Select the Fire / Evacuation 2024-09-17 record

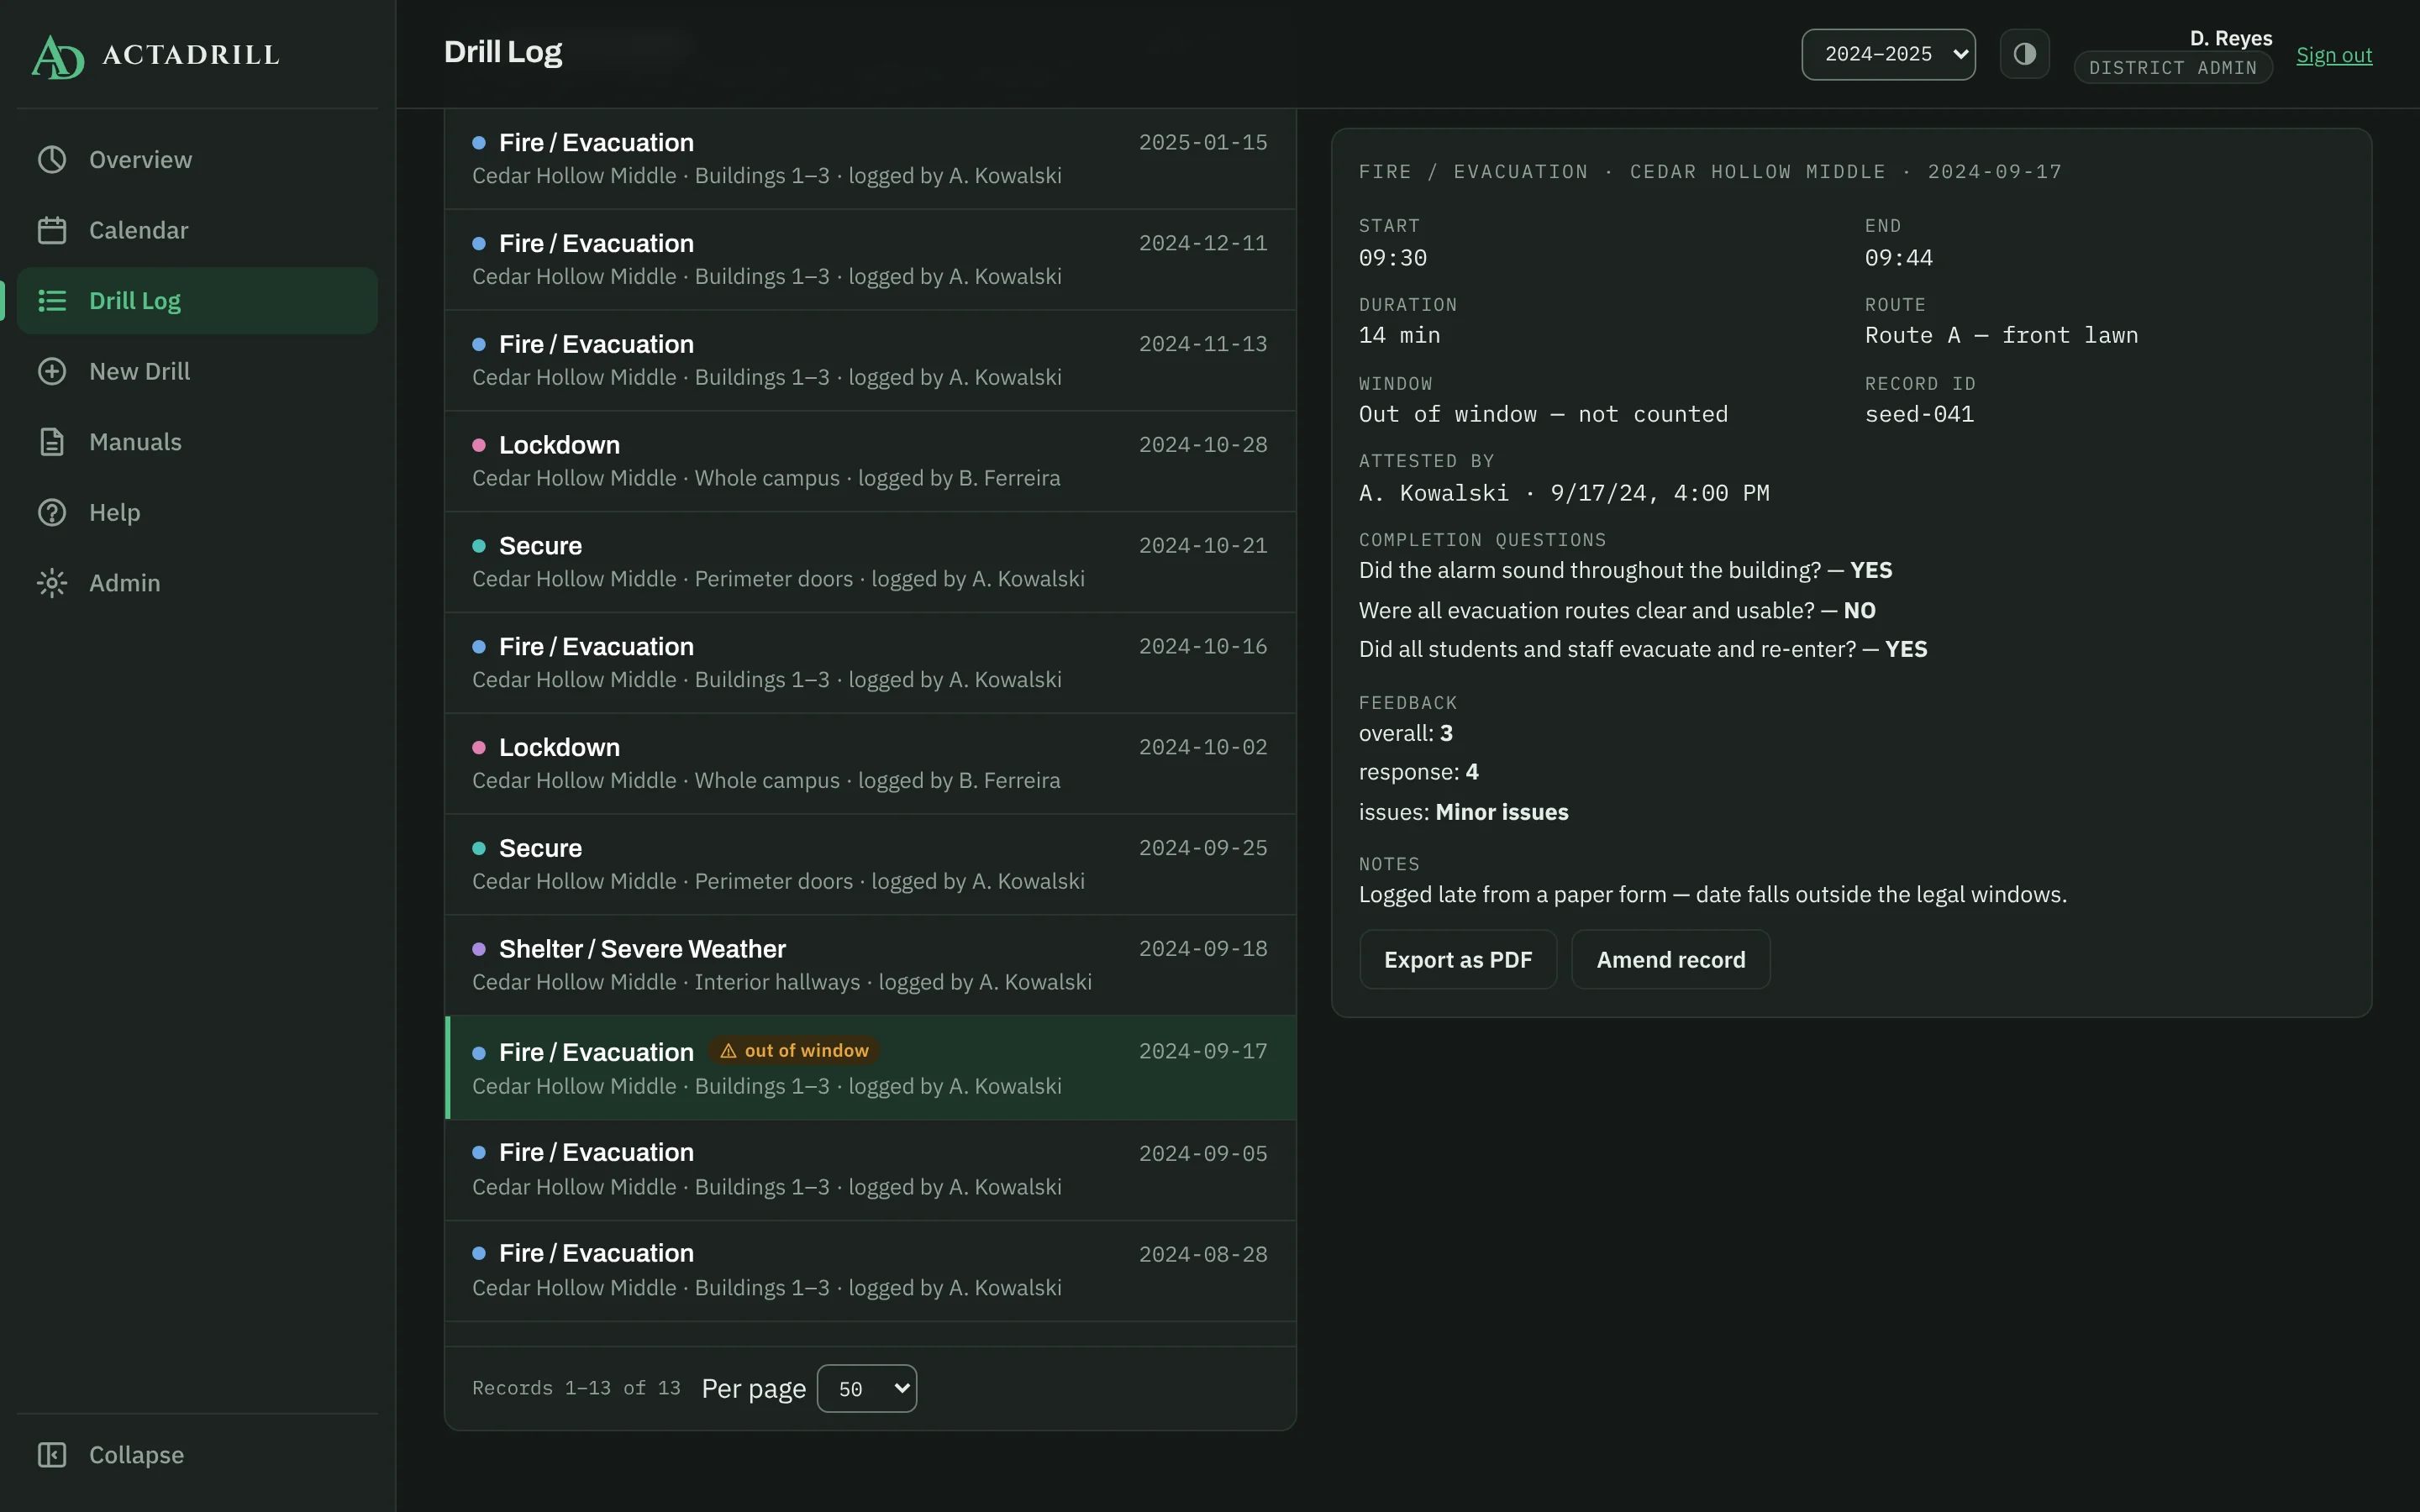click(870, 1068)
